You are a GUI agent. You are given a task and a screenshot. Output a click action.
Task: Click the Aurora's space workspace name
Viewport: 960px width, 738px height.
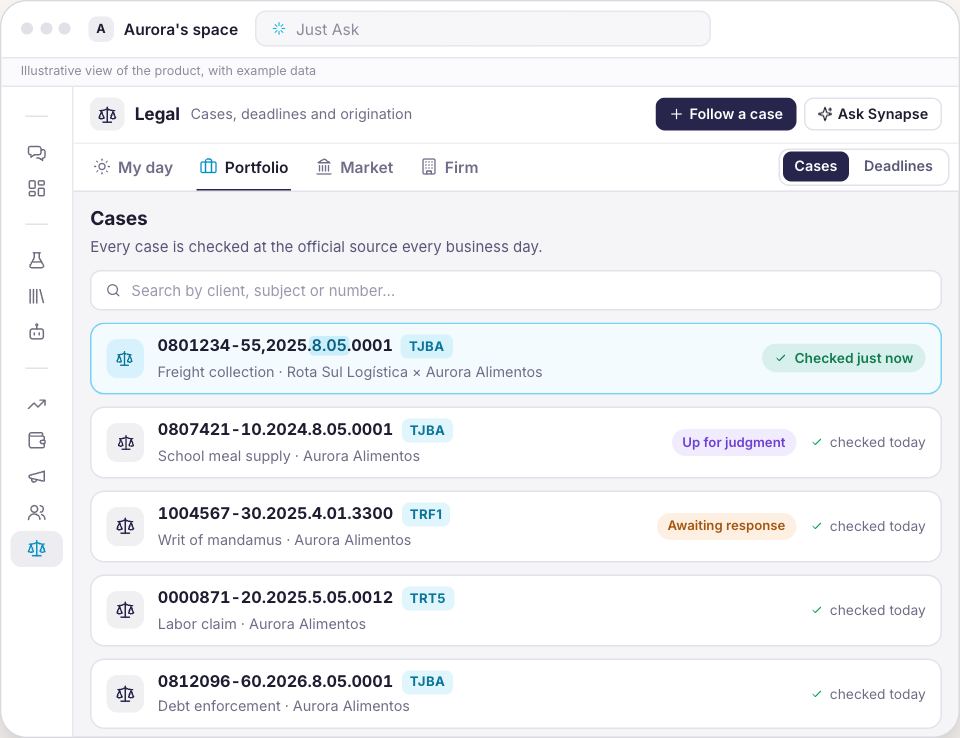[181, 29]
